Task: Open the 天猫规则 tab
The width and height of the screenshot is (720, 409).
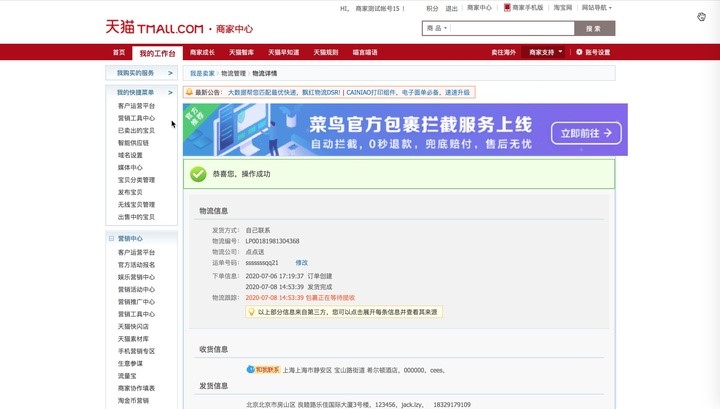Action: click(x=326, y=52)
